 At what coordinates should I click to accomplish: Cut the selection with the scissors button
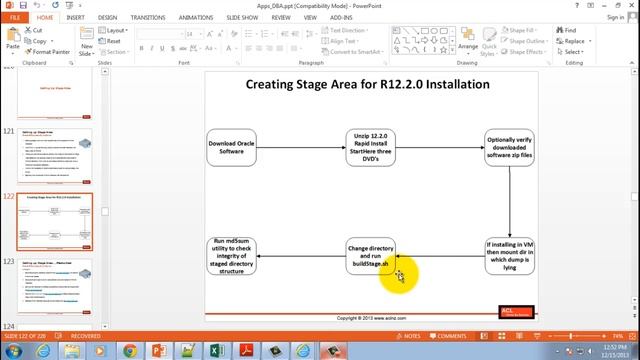tap(33, 30)
